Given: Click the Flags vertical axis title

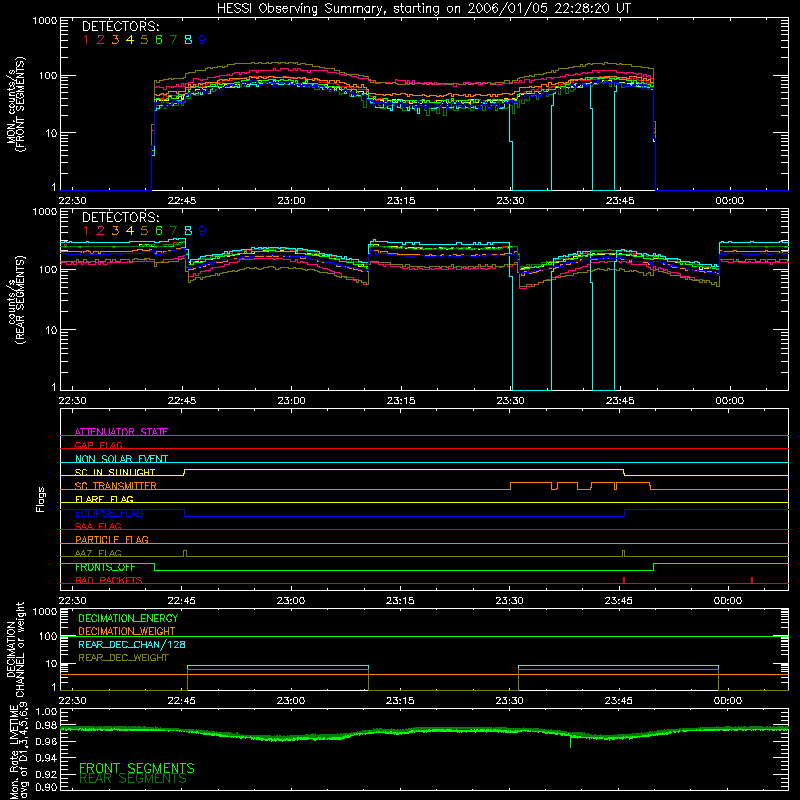Looking at the screenshot, I should [40, 499].
